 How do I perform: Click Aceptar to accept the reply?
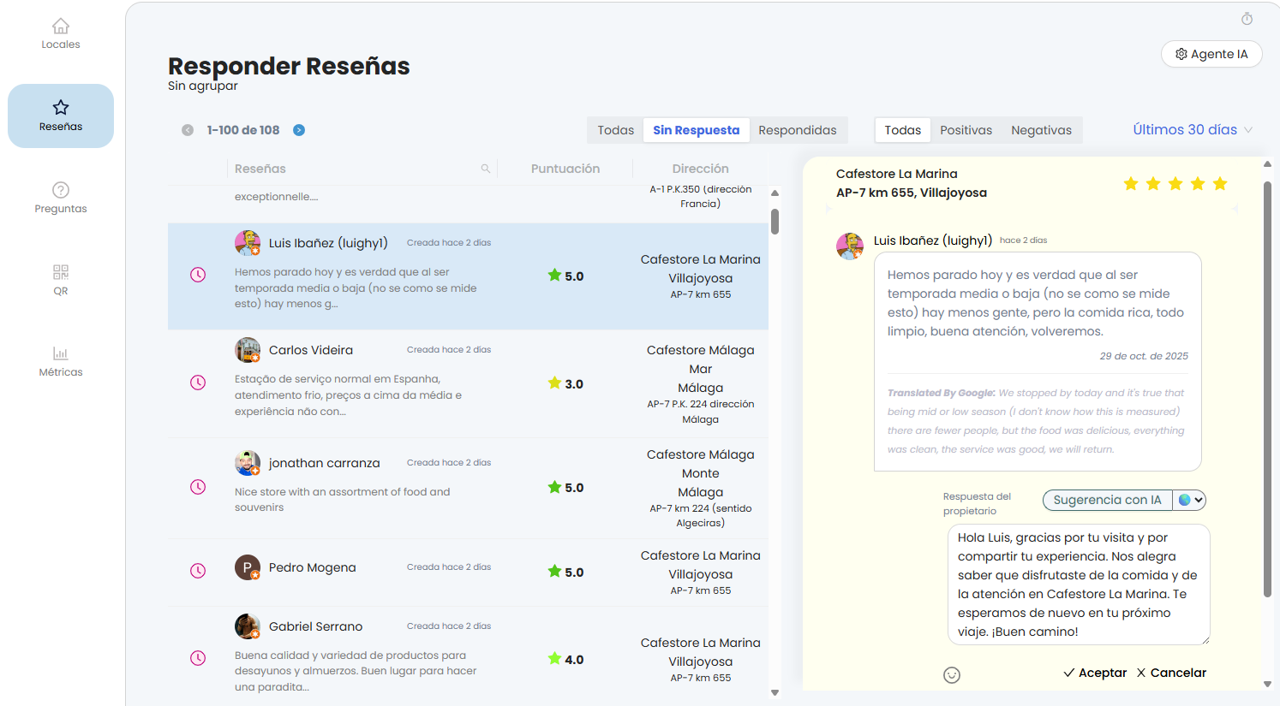point(1095,673)
